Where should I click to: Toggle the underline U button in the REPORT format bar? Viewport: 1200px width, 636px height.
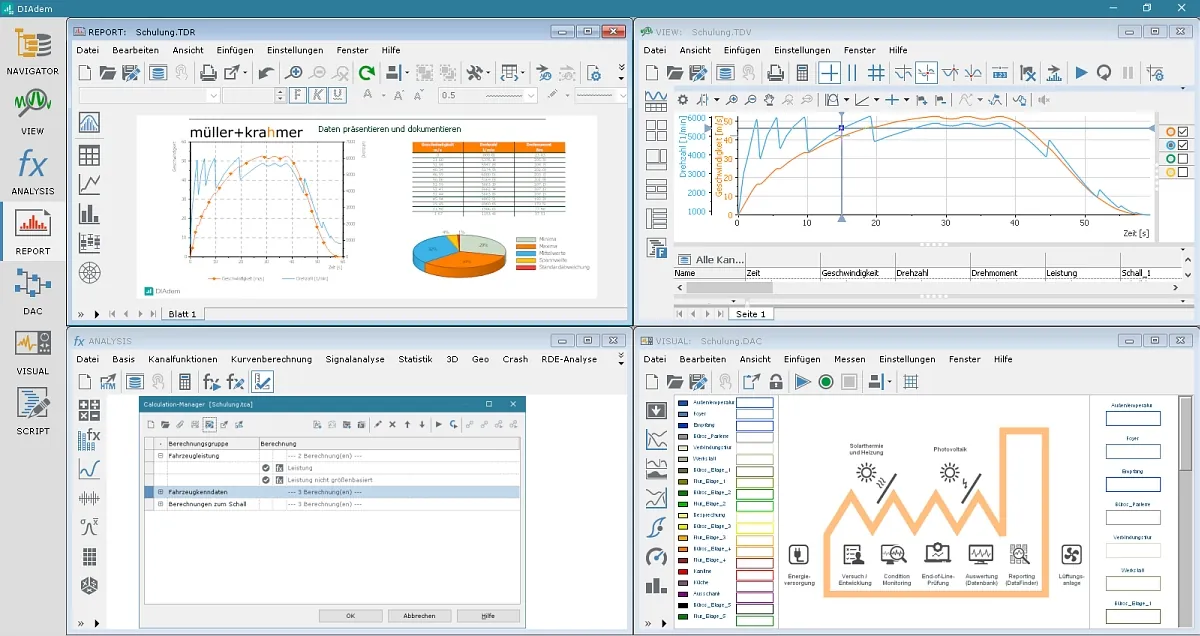(x=337, y=95)
